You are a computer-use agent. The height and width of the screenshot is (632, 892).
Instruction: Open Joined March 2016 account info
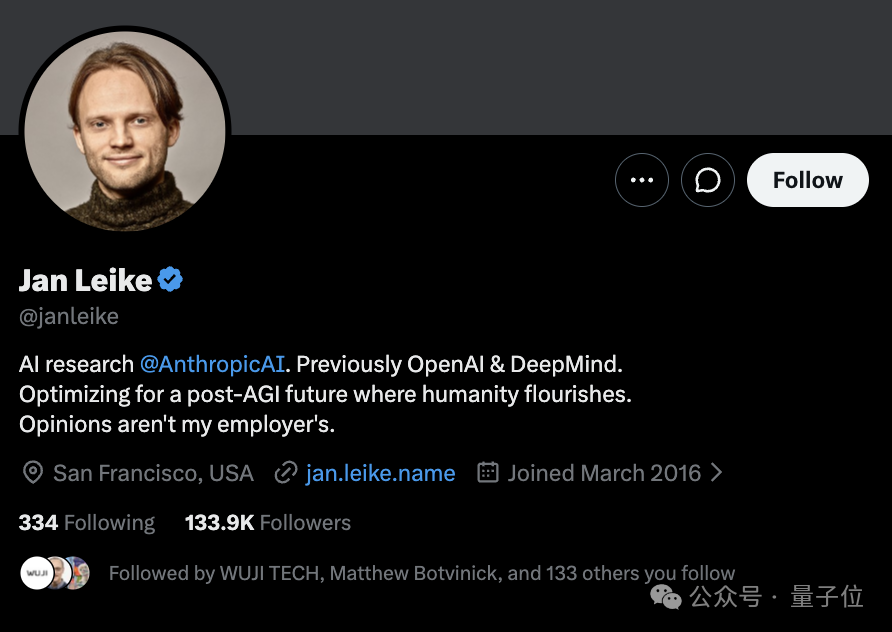(x=604, y=473)
